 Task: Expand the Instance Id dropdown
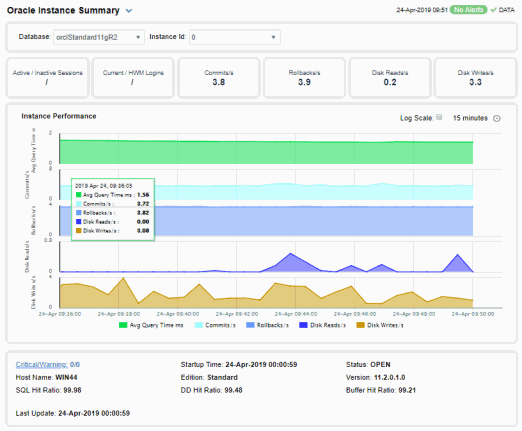click(x=235, y=37)
